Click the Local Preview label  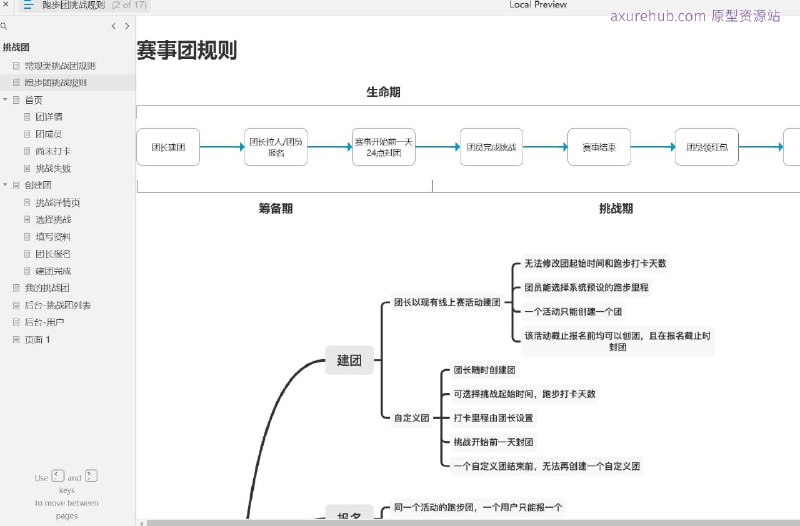point(538,5)
